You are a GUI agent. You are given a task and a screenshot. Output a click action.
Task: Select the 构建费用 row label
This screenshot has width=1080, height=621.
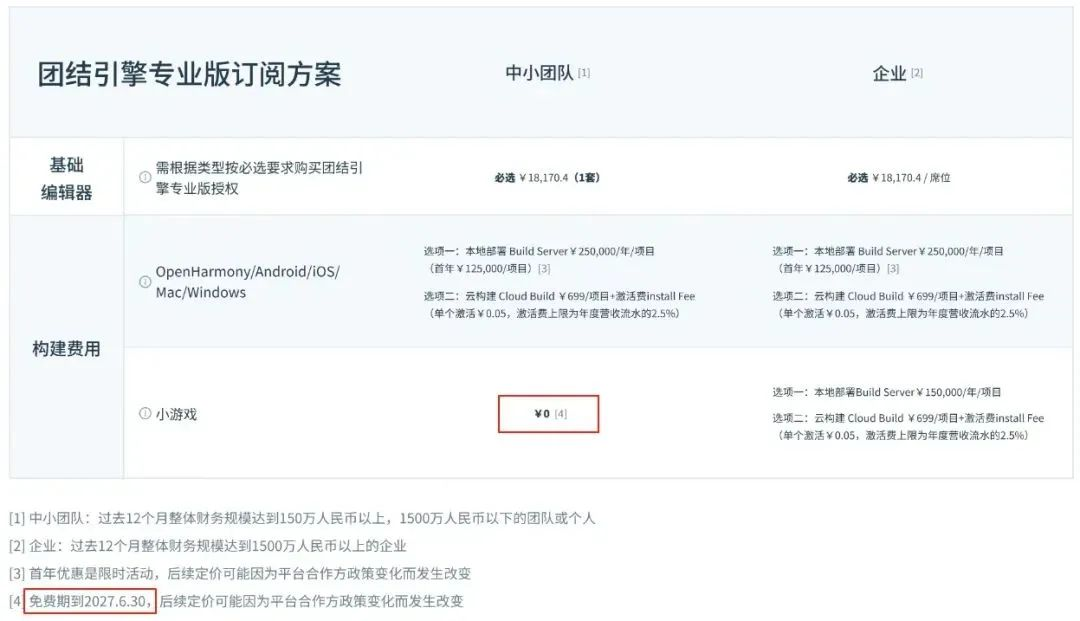pyautogui.click(x=67, y=349)
